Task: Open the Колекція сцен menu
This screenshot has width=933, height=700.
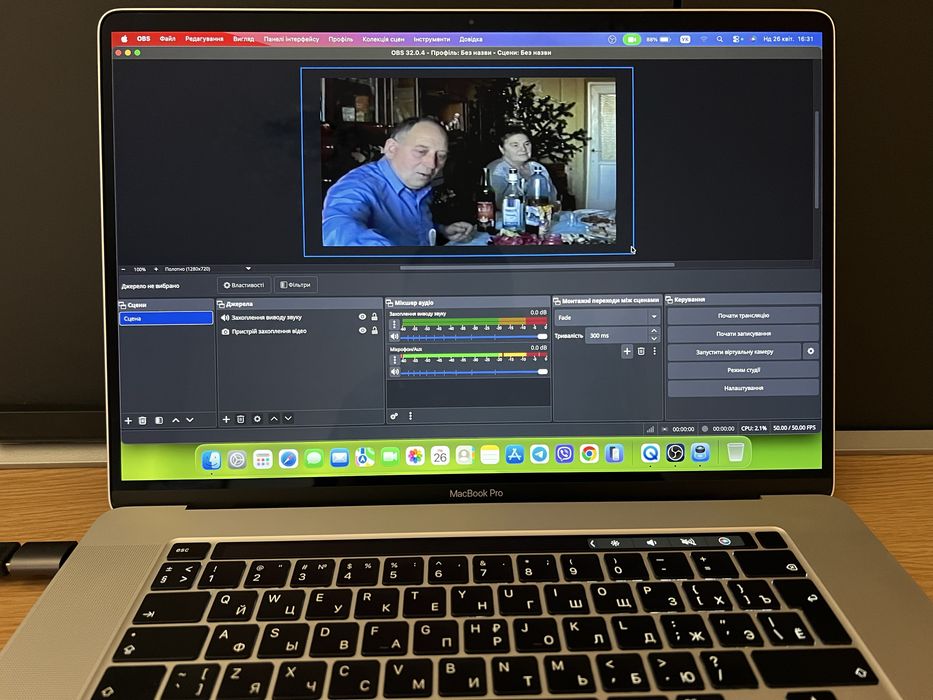Action: coord(383,39)
